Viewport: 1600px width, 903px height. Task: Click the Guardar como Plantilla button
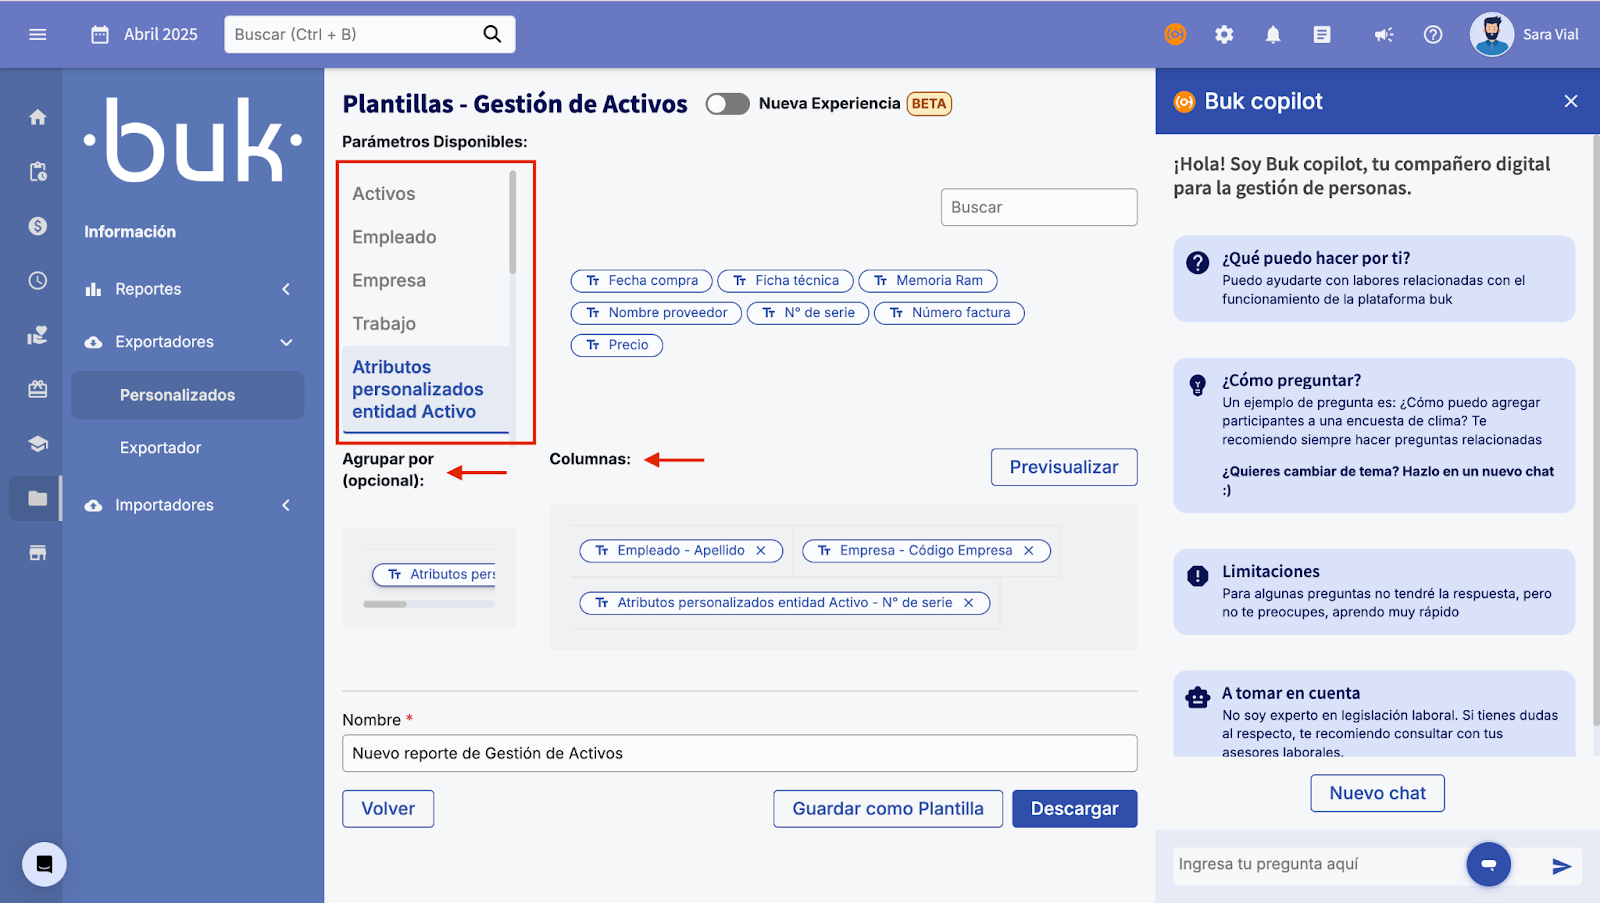pyautogui.click(x=887, y=809)
